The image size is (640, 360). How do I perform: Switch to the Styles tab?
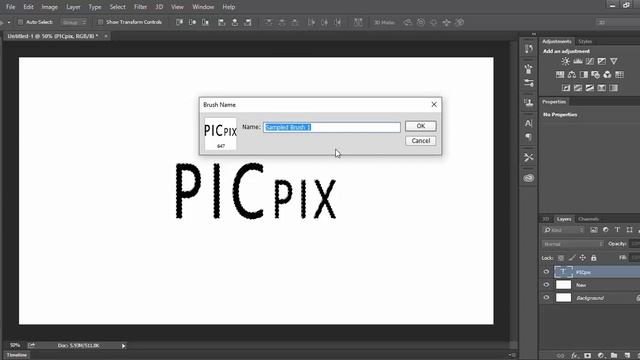[585, 41]
